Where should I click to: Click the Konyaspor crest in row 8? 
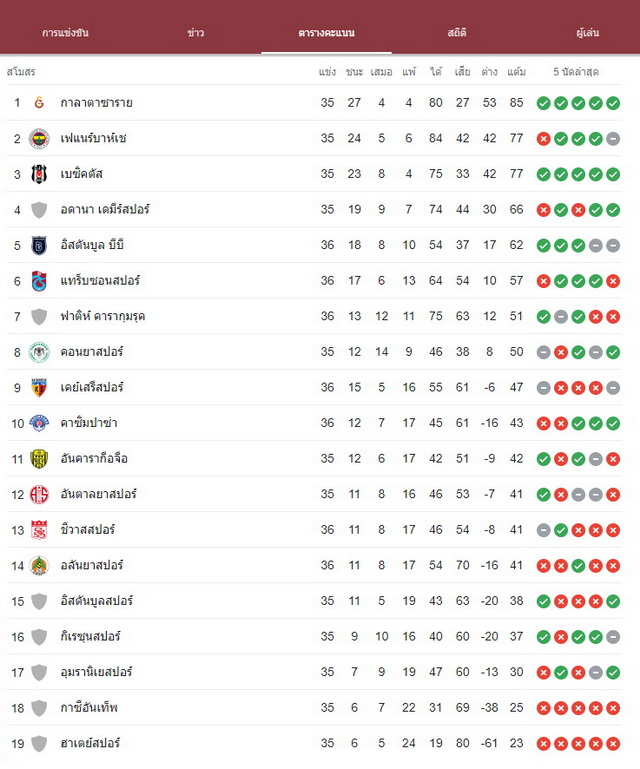39,352
